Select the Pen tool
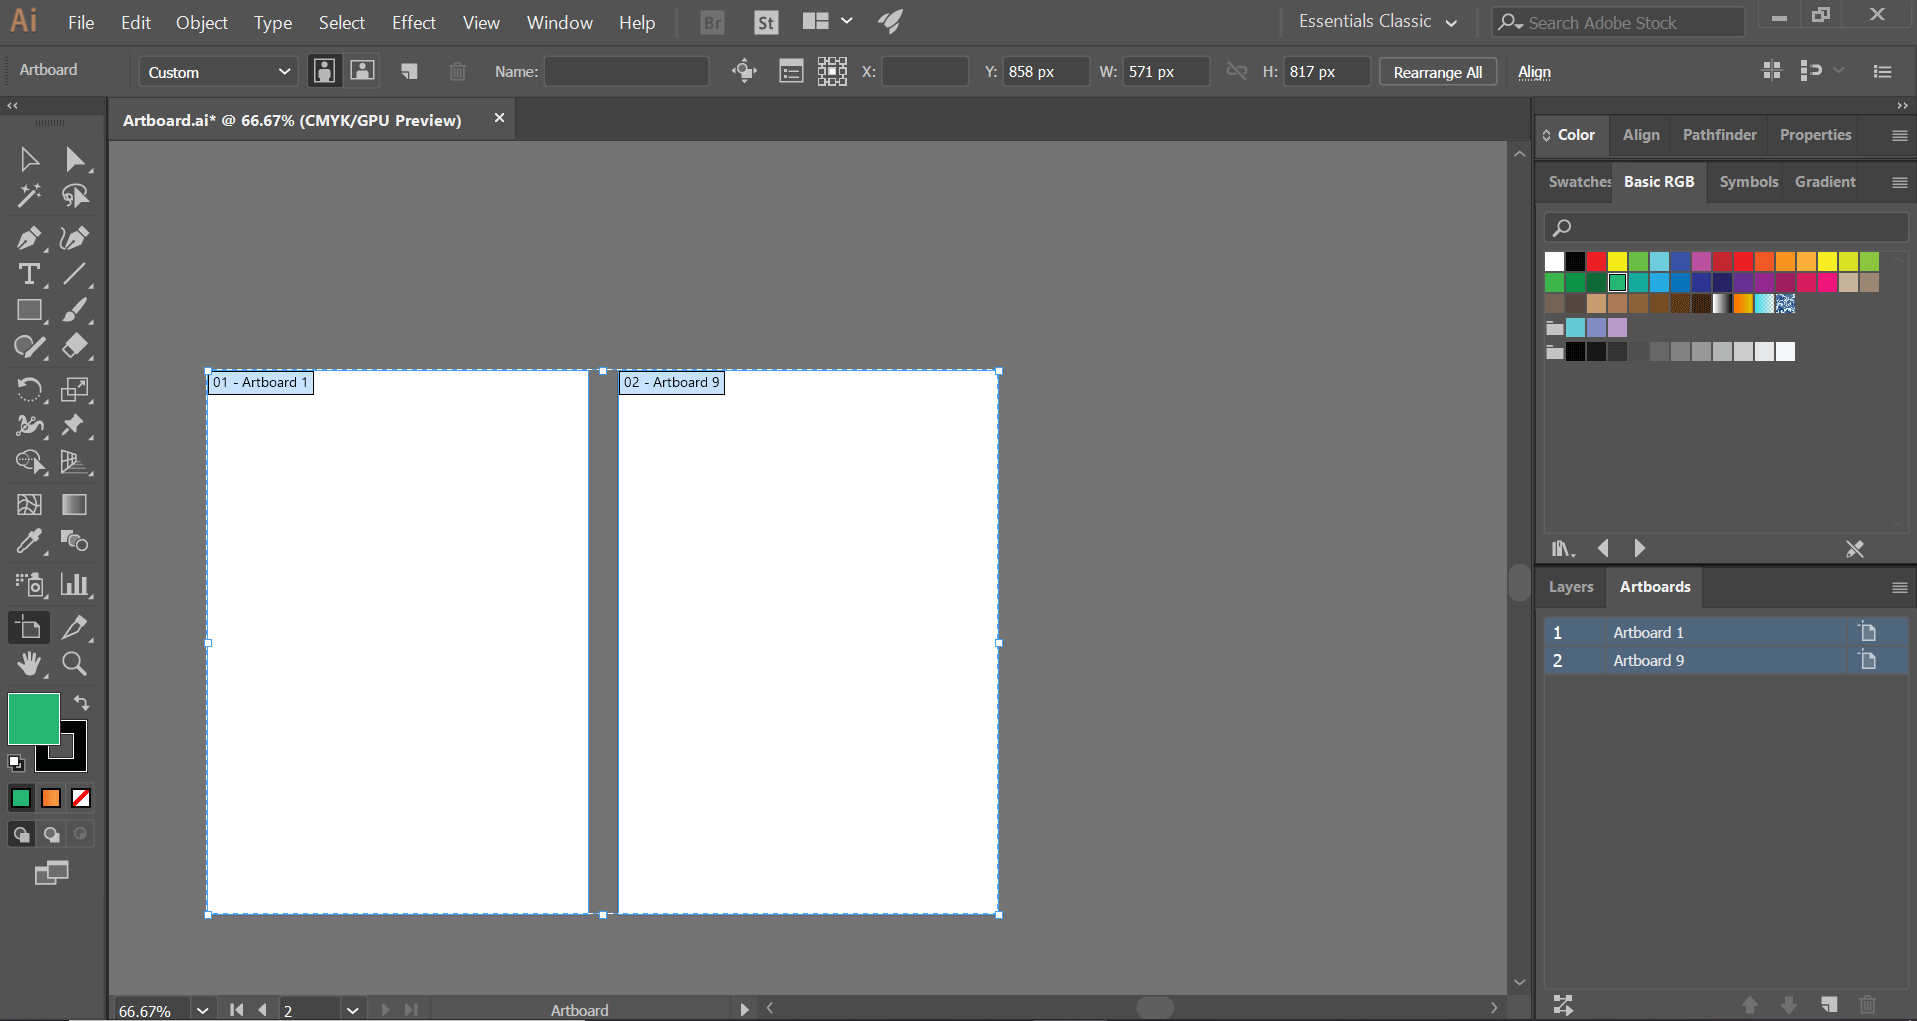 coord(29,238)
